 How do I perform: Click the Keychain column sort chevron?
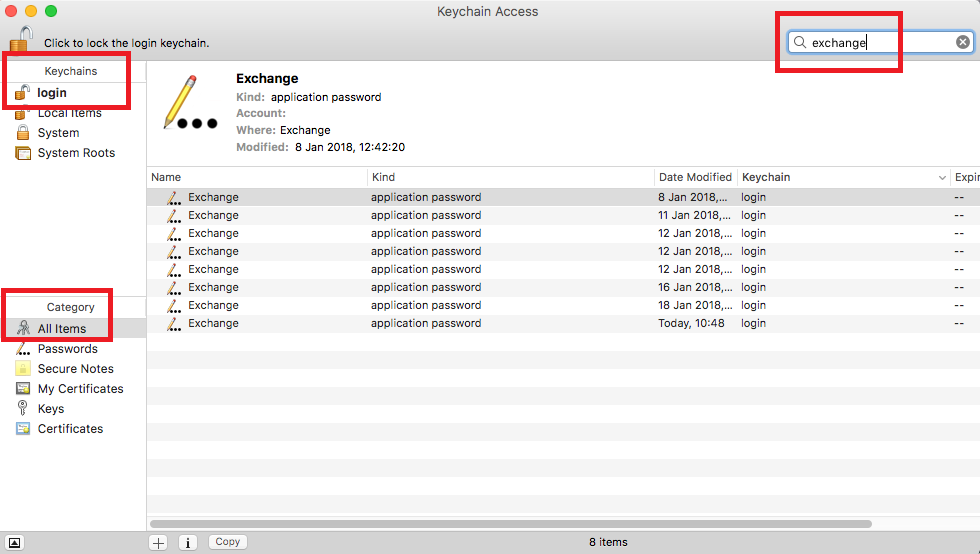coord(942,178)
